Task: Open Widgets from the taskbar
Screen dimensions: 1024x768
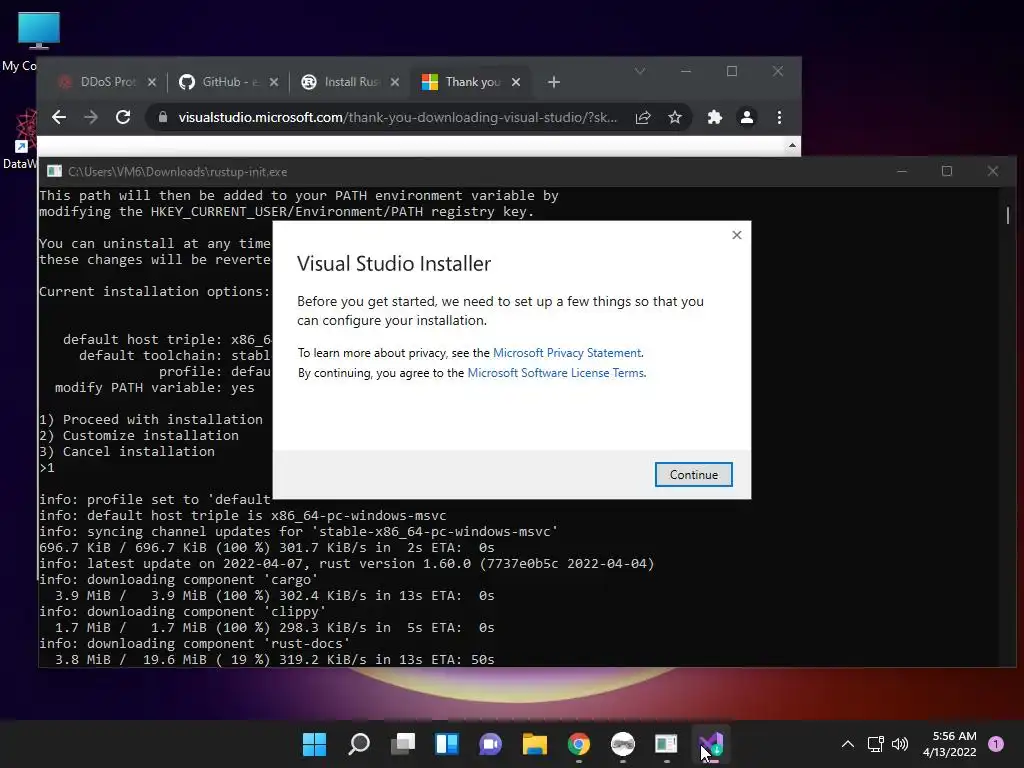Action: point(447,744)
